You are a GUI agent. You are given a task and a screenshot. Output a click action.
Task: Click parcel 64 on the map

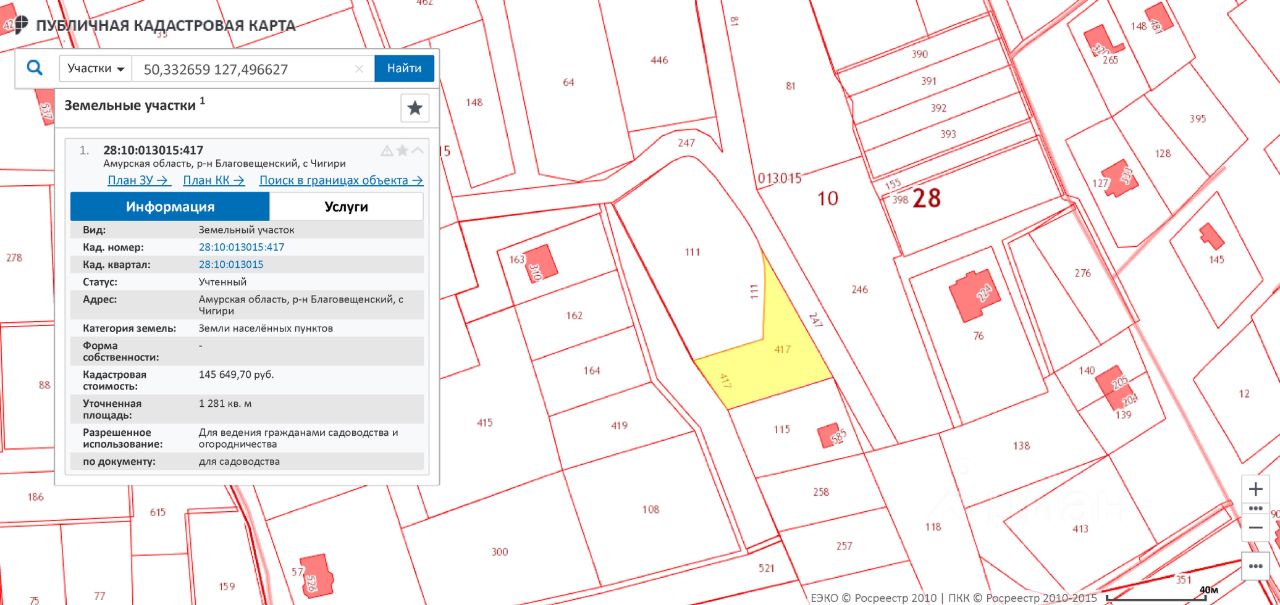pos(569,83)
